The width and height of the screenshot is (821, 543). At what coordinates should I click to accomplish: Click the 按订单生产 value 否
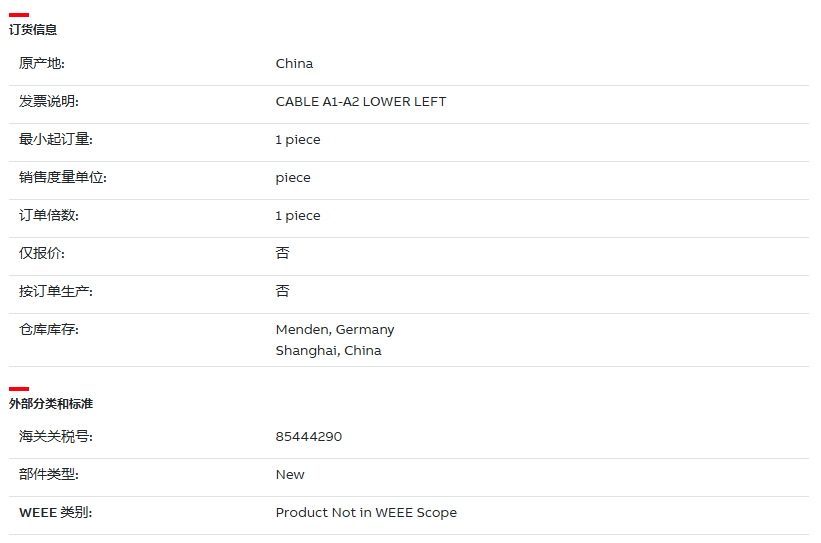point(282,291)
